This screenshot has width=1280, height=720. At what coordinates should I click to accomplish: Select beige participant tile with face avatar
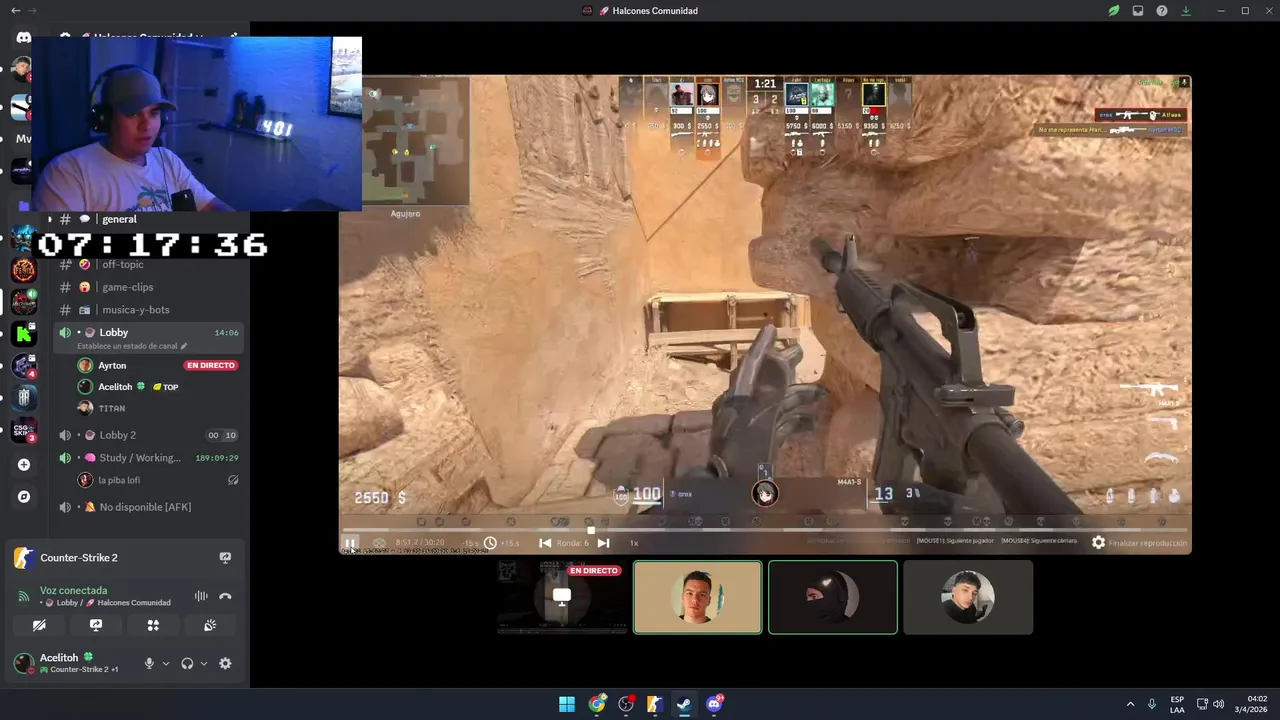pyautogui.click(x=698, y=597)
